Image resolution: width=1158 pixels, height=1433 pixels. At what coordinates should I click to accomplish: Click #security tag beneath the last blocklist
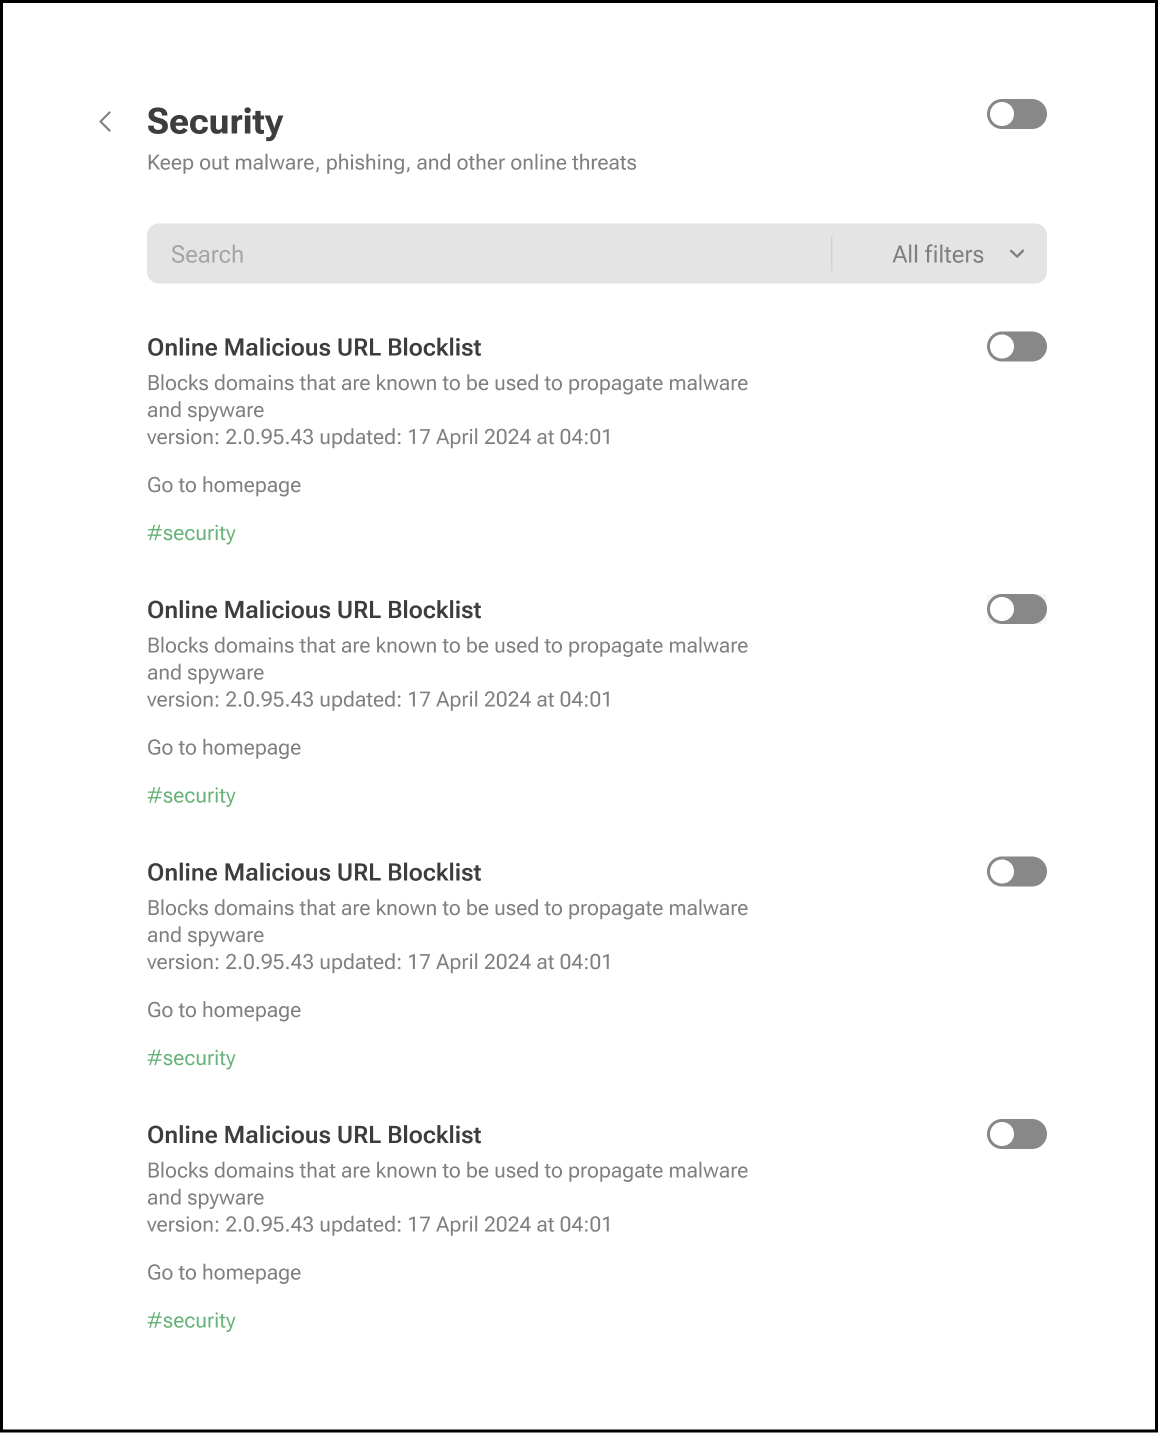pyautogui.click(x=191, y=1320)
